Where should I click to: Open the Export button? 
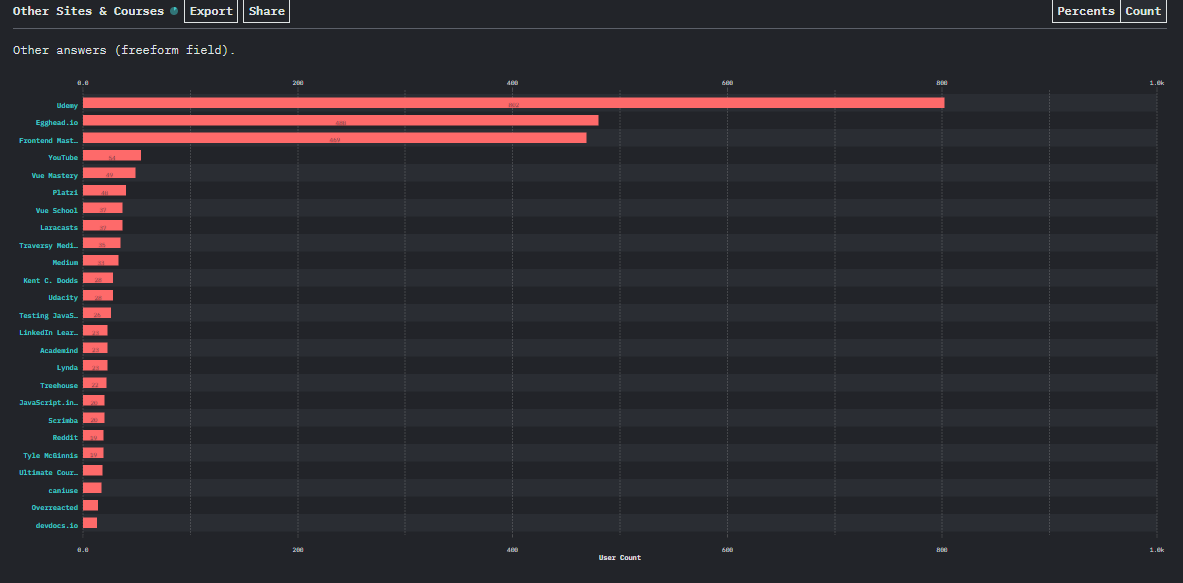[211, 11]
